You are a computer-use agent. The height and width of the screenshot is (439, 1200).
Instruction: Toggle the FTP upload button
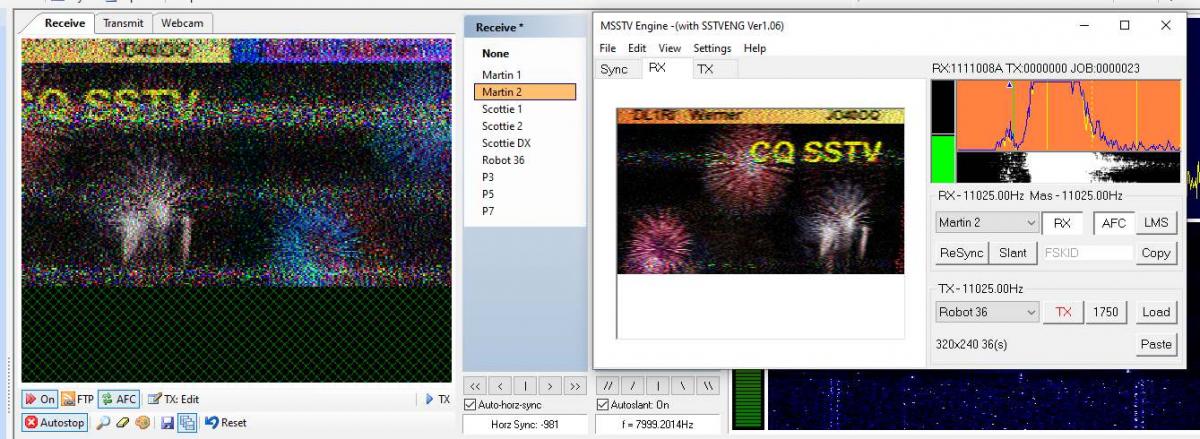coord(78,399)
